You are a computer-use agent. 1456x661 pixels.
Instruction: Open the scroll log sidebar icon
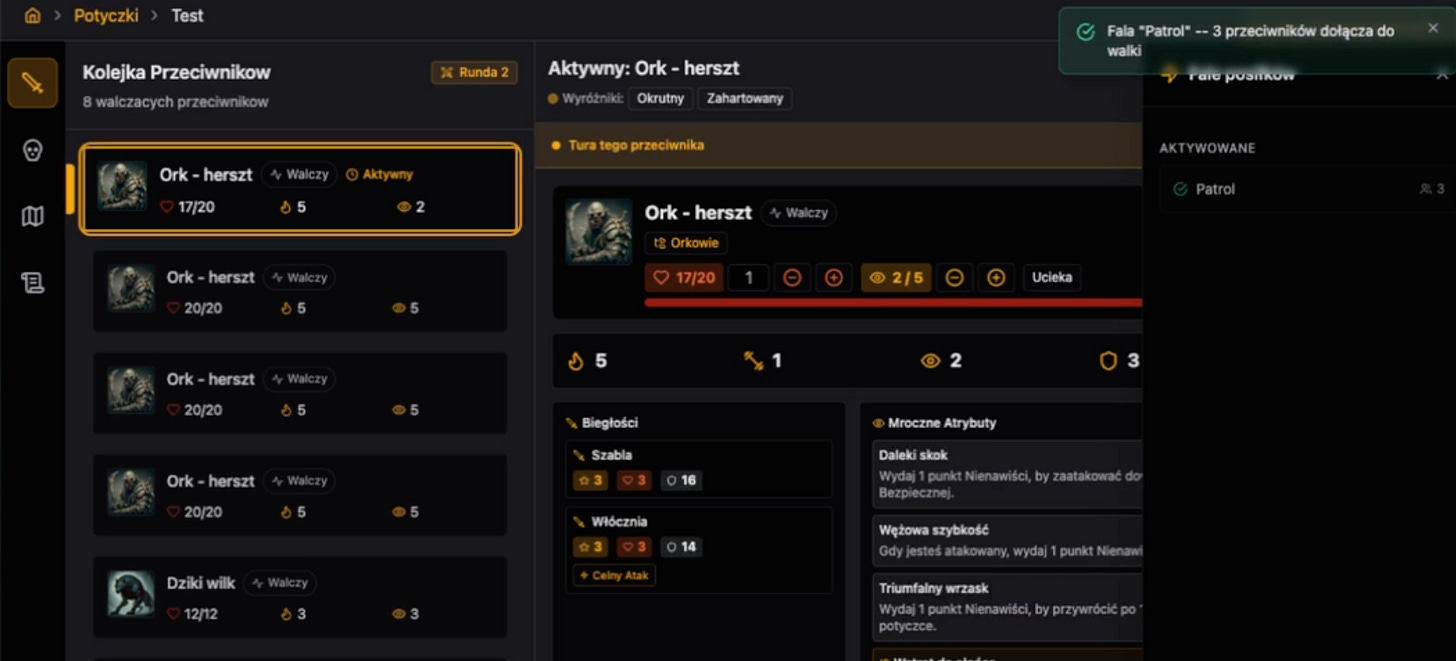coord(32,283)
